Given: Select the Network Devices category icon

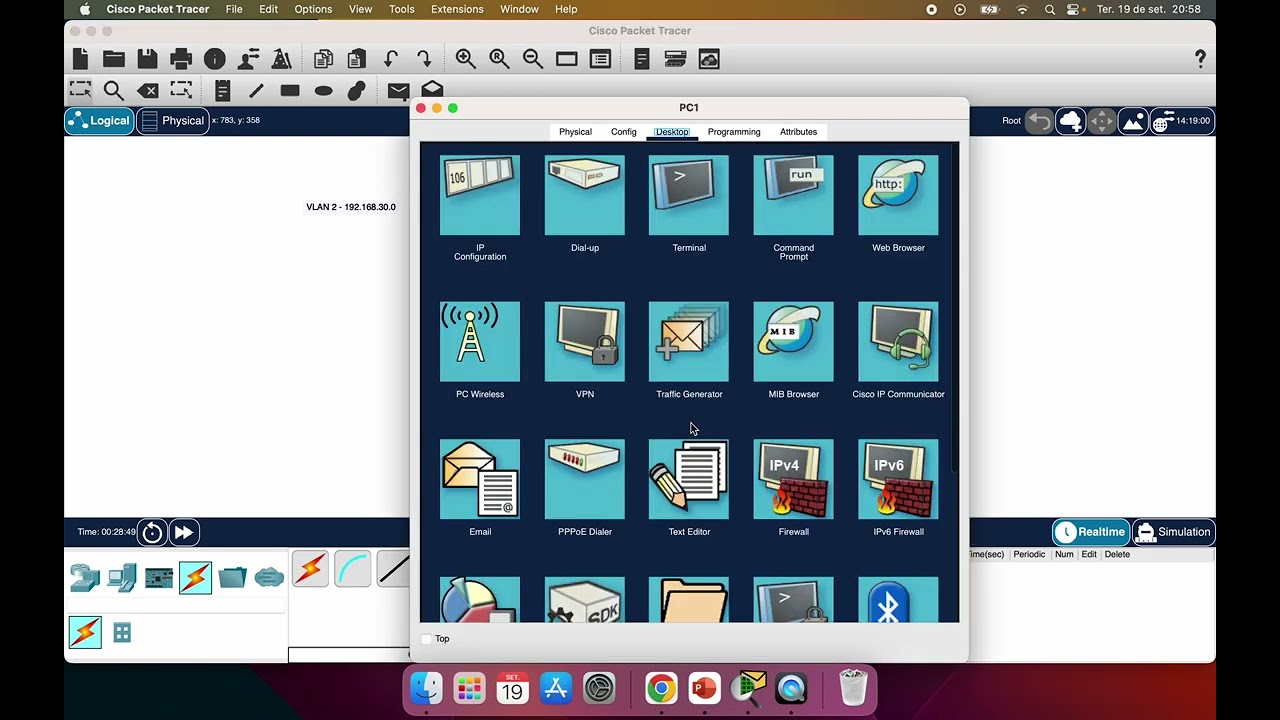Looking at the screenshot, I should pyautogui.click(x=85, y=577).
